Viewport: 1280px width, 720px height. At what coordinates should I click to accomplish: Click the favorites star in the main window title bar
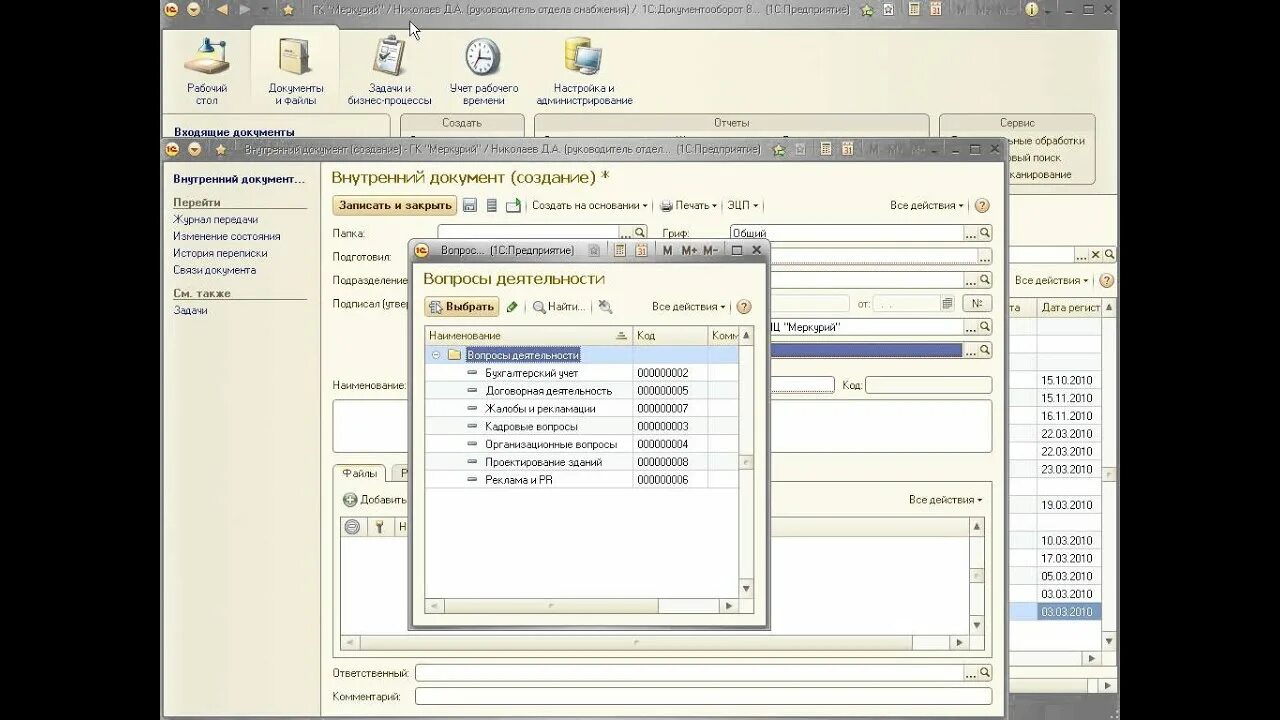288,10
